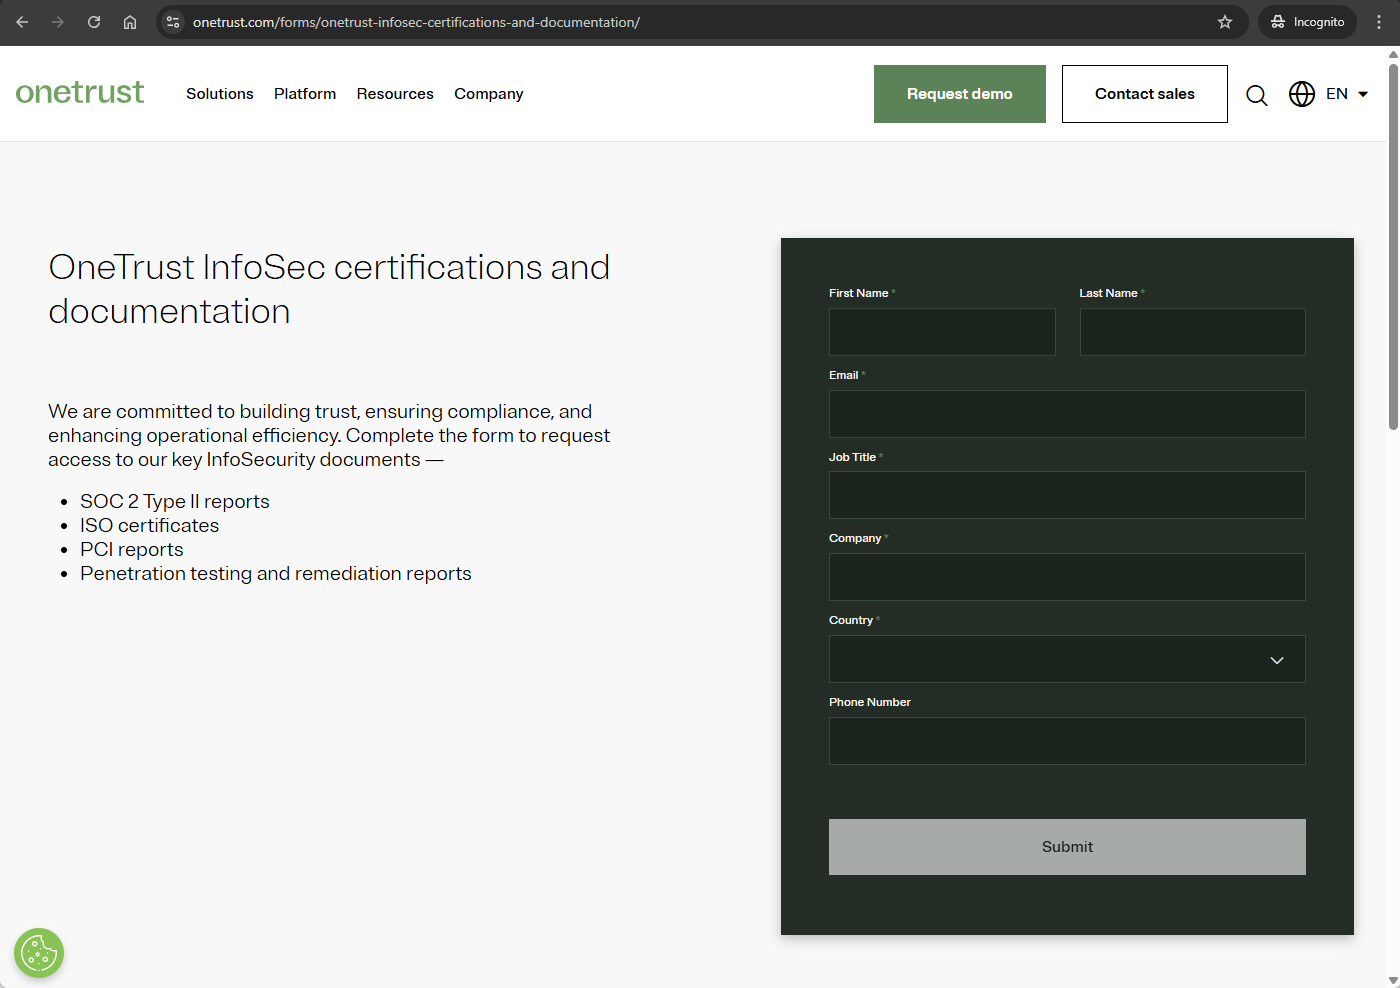
Task: Open the Resources menu
Action: [x=395, y=94]
